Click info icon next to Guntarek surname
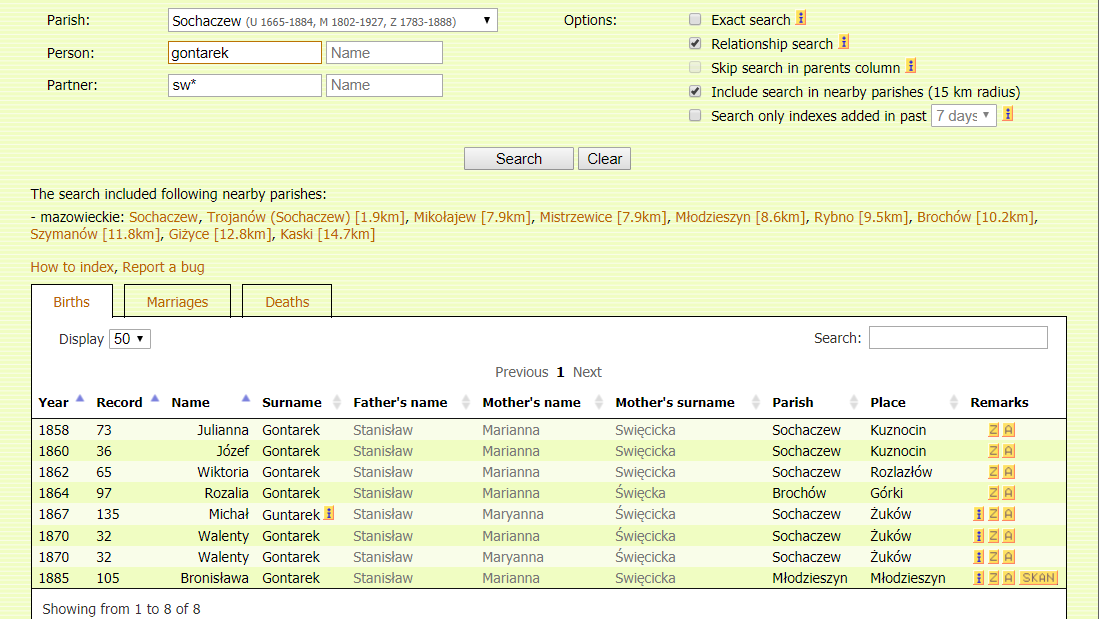 tap(329, 514)
